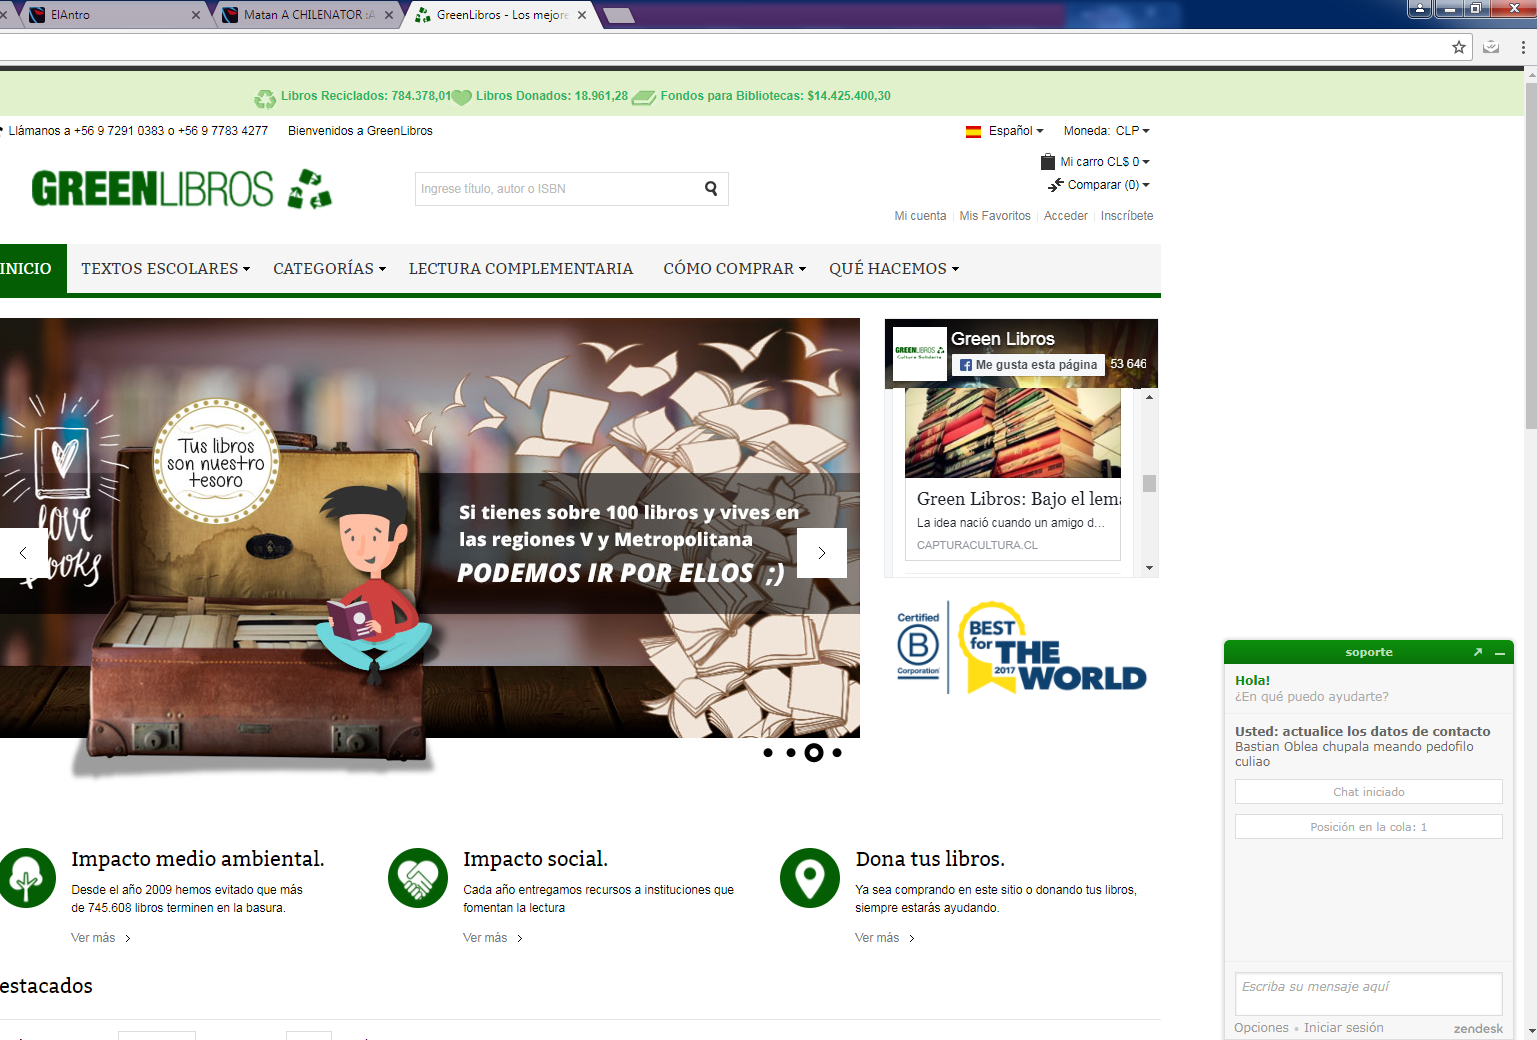Pop out the soporte chat window
Screen dimensions: 1537x1040
1478,652
